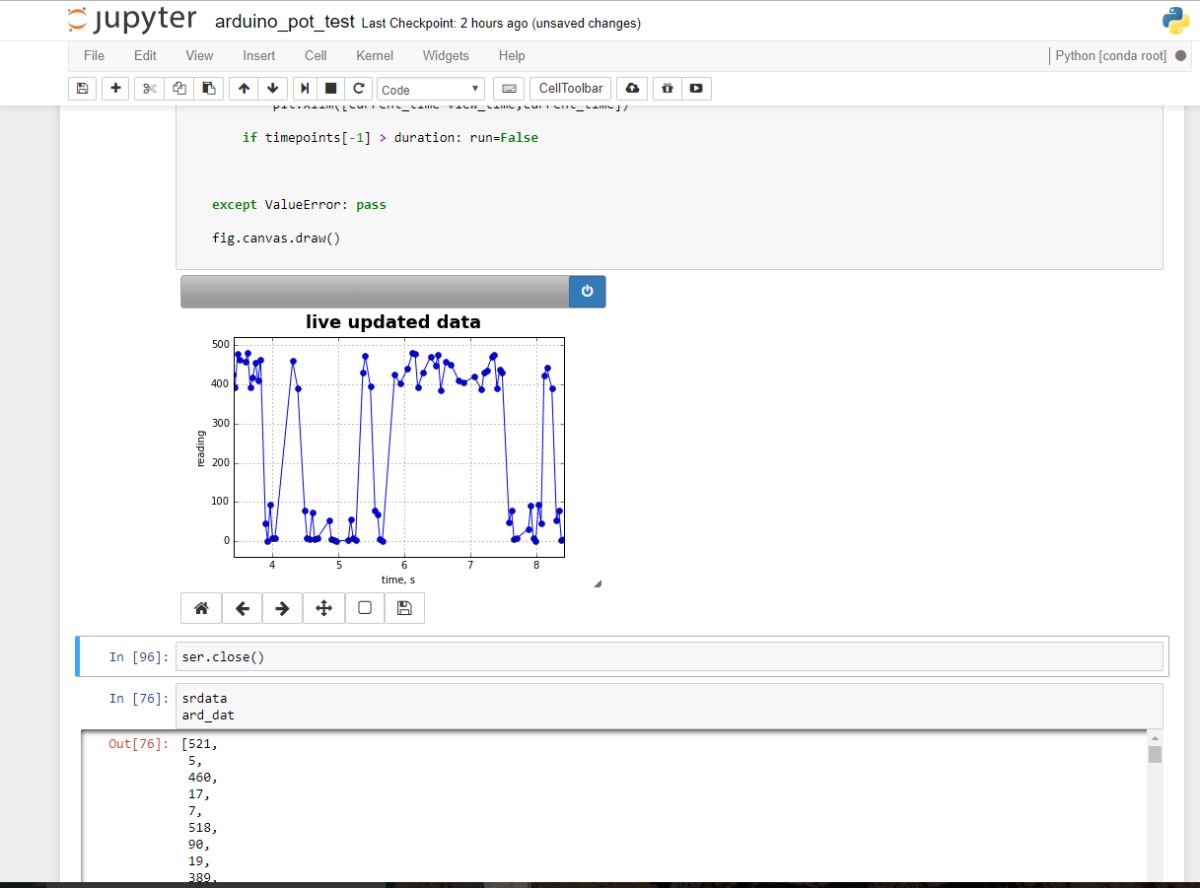Open the Widgets menu
Image resolution: width=1200 pixels, height=888 pixels.
pyautogui.click(x=445, y=55)
